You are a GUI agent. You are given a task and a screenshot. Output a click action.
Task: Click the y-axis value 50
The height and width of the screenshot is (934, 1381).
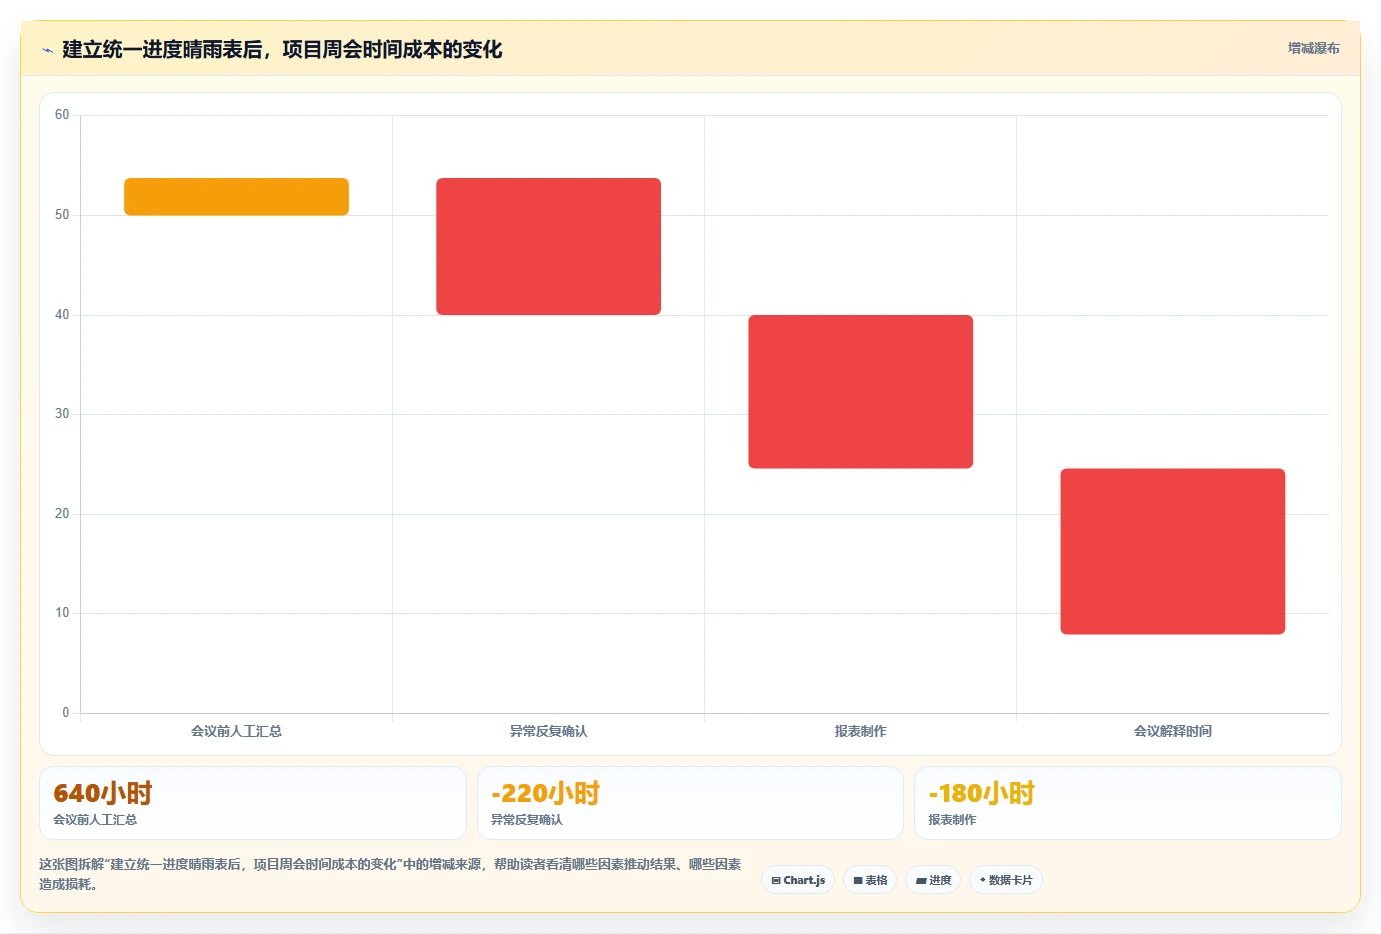[x=62, y=215]
